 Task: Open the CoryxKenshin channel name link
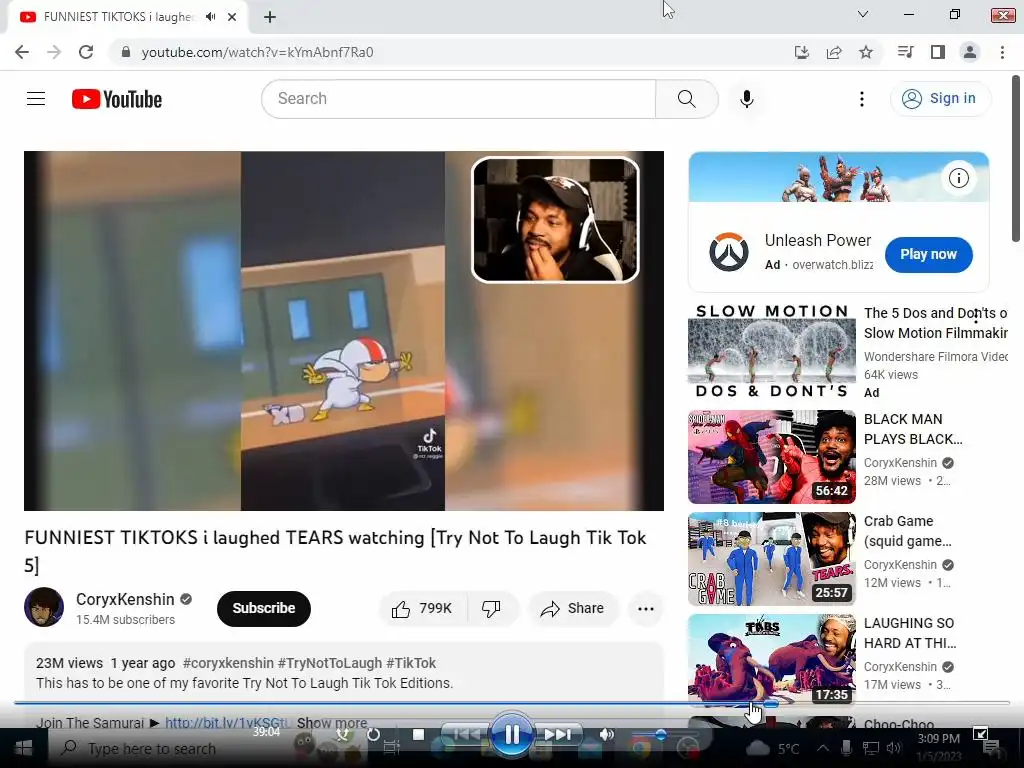coord(125,599)
